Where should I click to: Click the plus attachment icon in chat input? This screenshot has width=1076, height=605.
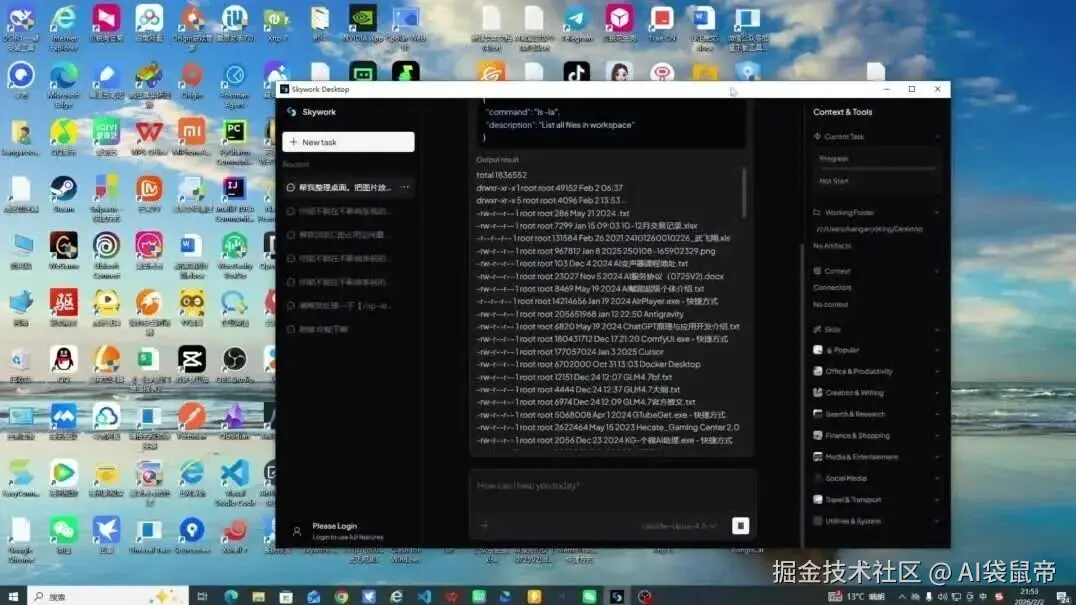(484, 525)
